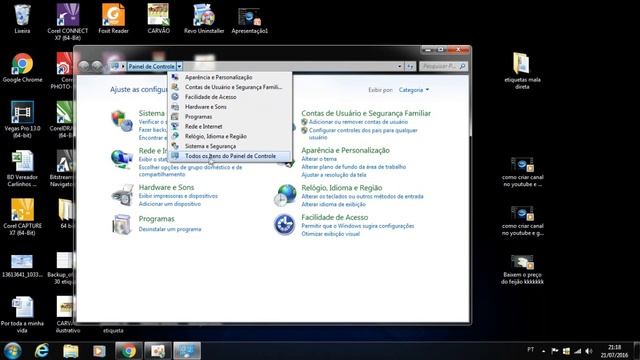The image size is (640, 360).
Task: Choose Todos os Itens do Painel de Controle
Action: (230, 156)
